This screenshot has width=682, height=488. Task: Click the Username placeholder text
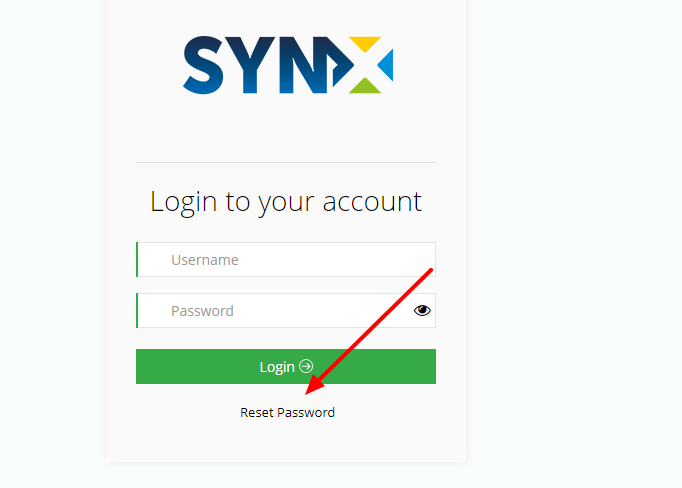pyautogui.click(x=205, y=260)
